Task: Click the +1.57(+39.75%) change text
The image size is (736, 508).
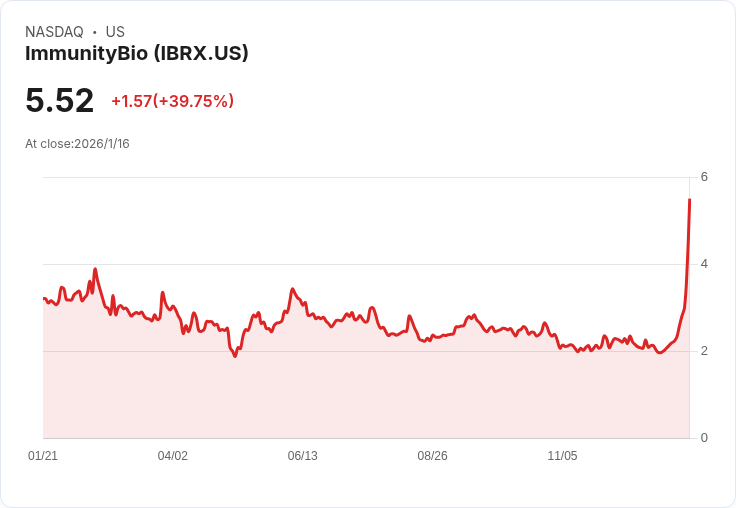Action: point(172,101)
